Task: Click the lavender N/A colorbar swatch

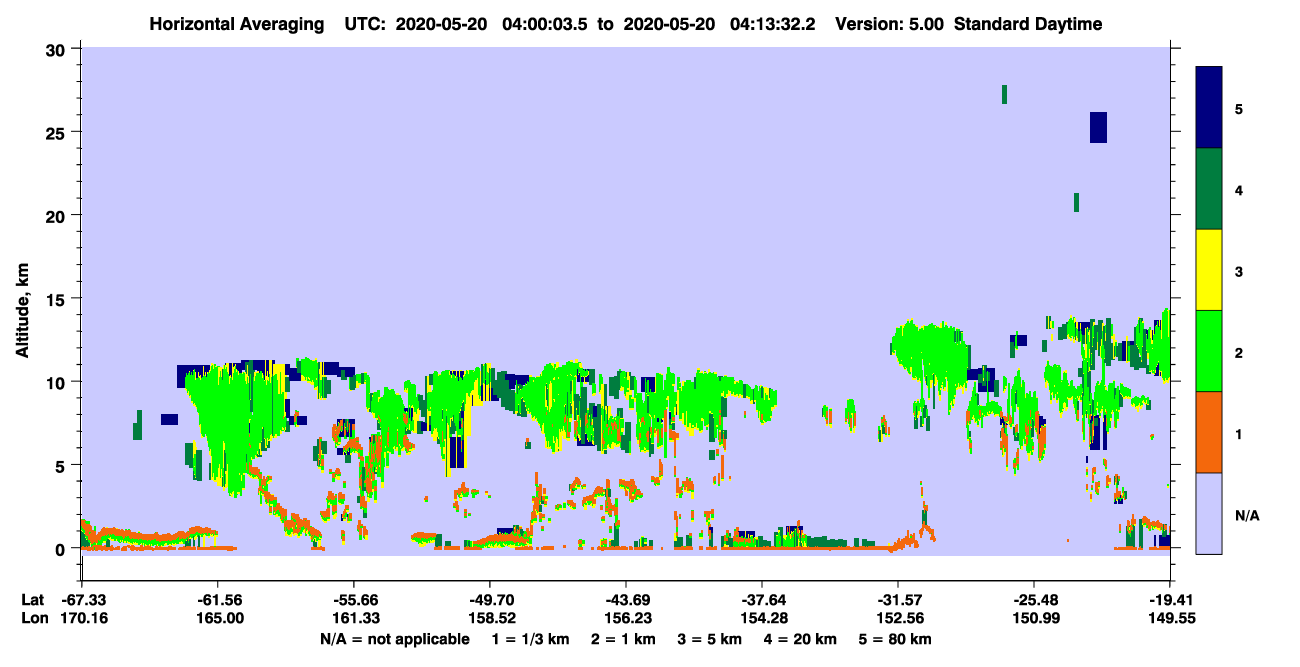Action: 1209,513
